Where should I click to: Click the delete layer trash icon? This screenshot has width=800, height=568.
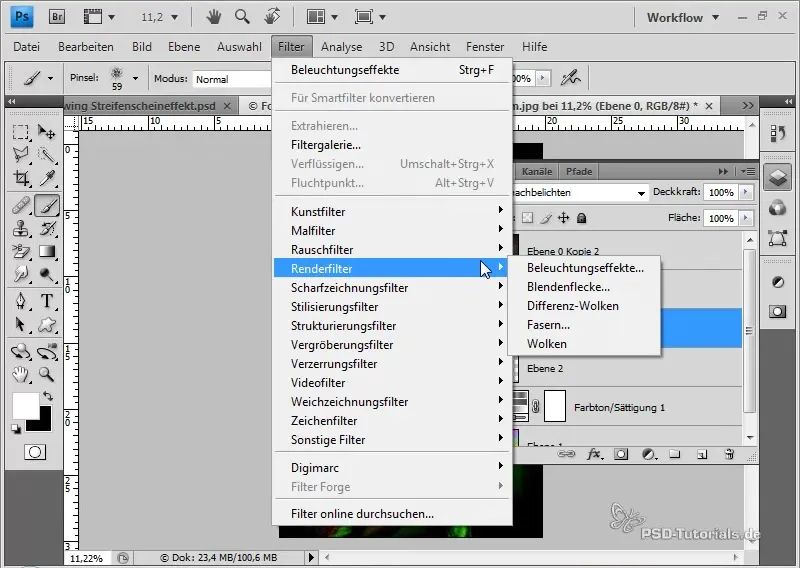click(x=729, y=454)
